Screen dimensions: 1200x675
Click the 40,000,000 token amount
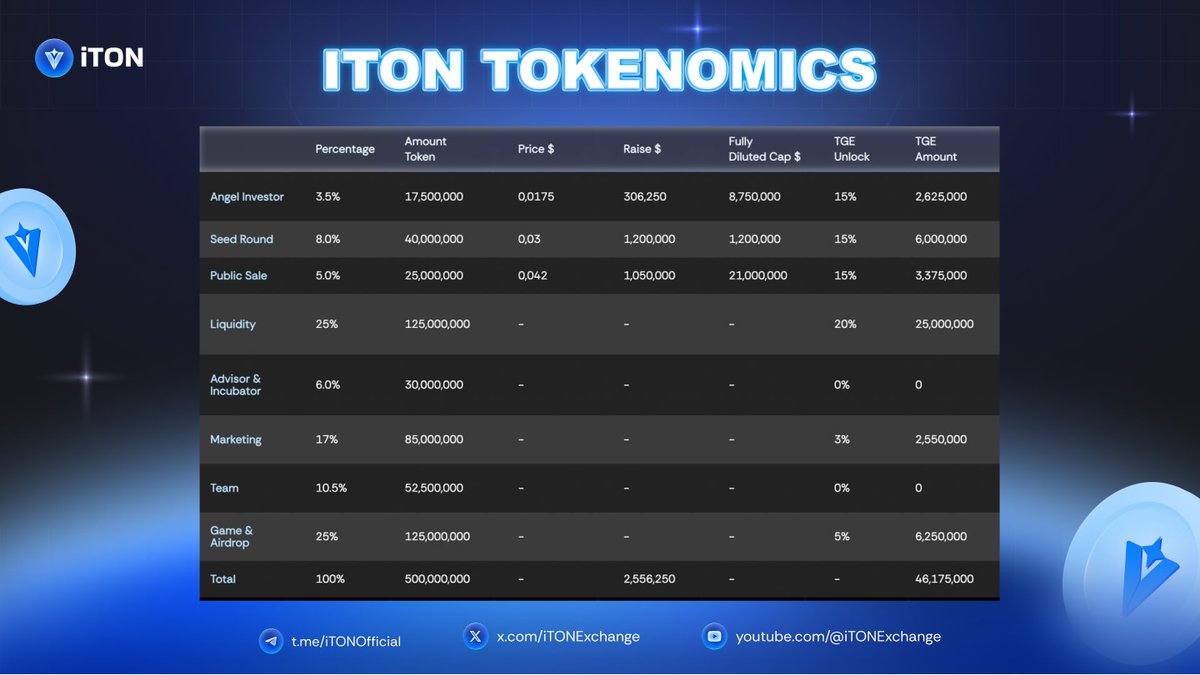[434, 239]
